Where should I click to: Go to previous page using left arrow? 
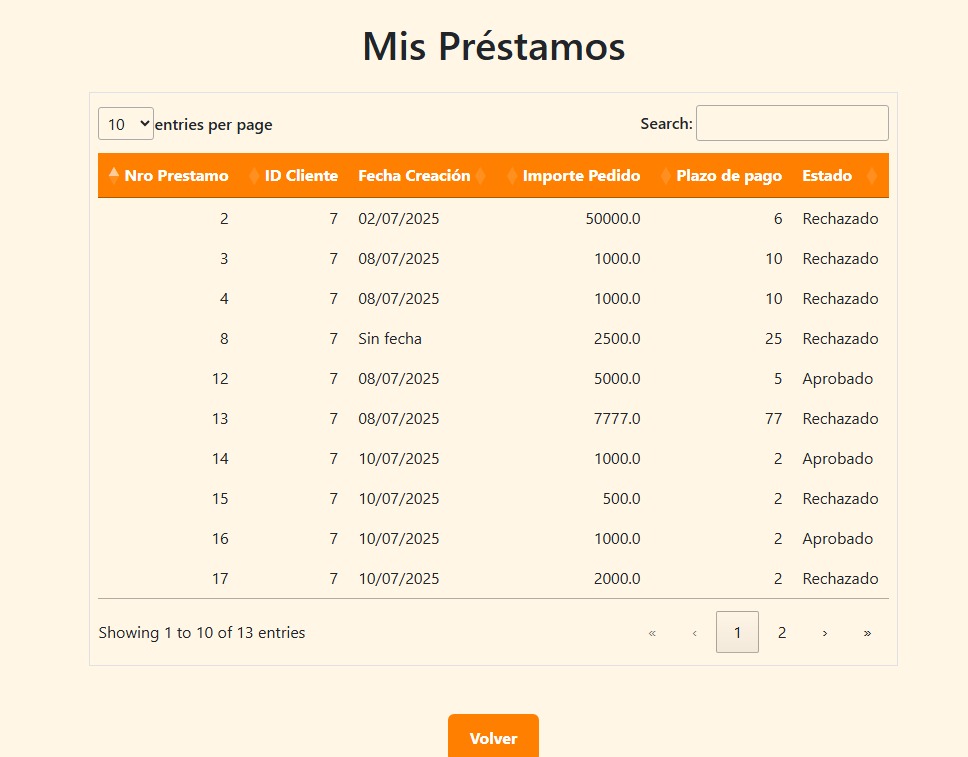695,633
